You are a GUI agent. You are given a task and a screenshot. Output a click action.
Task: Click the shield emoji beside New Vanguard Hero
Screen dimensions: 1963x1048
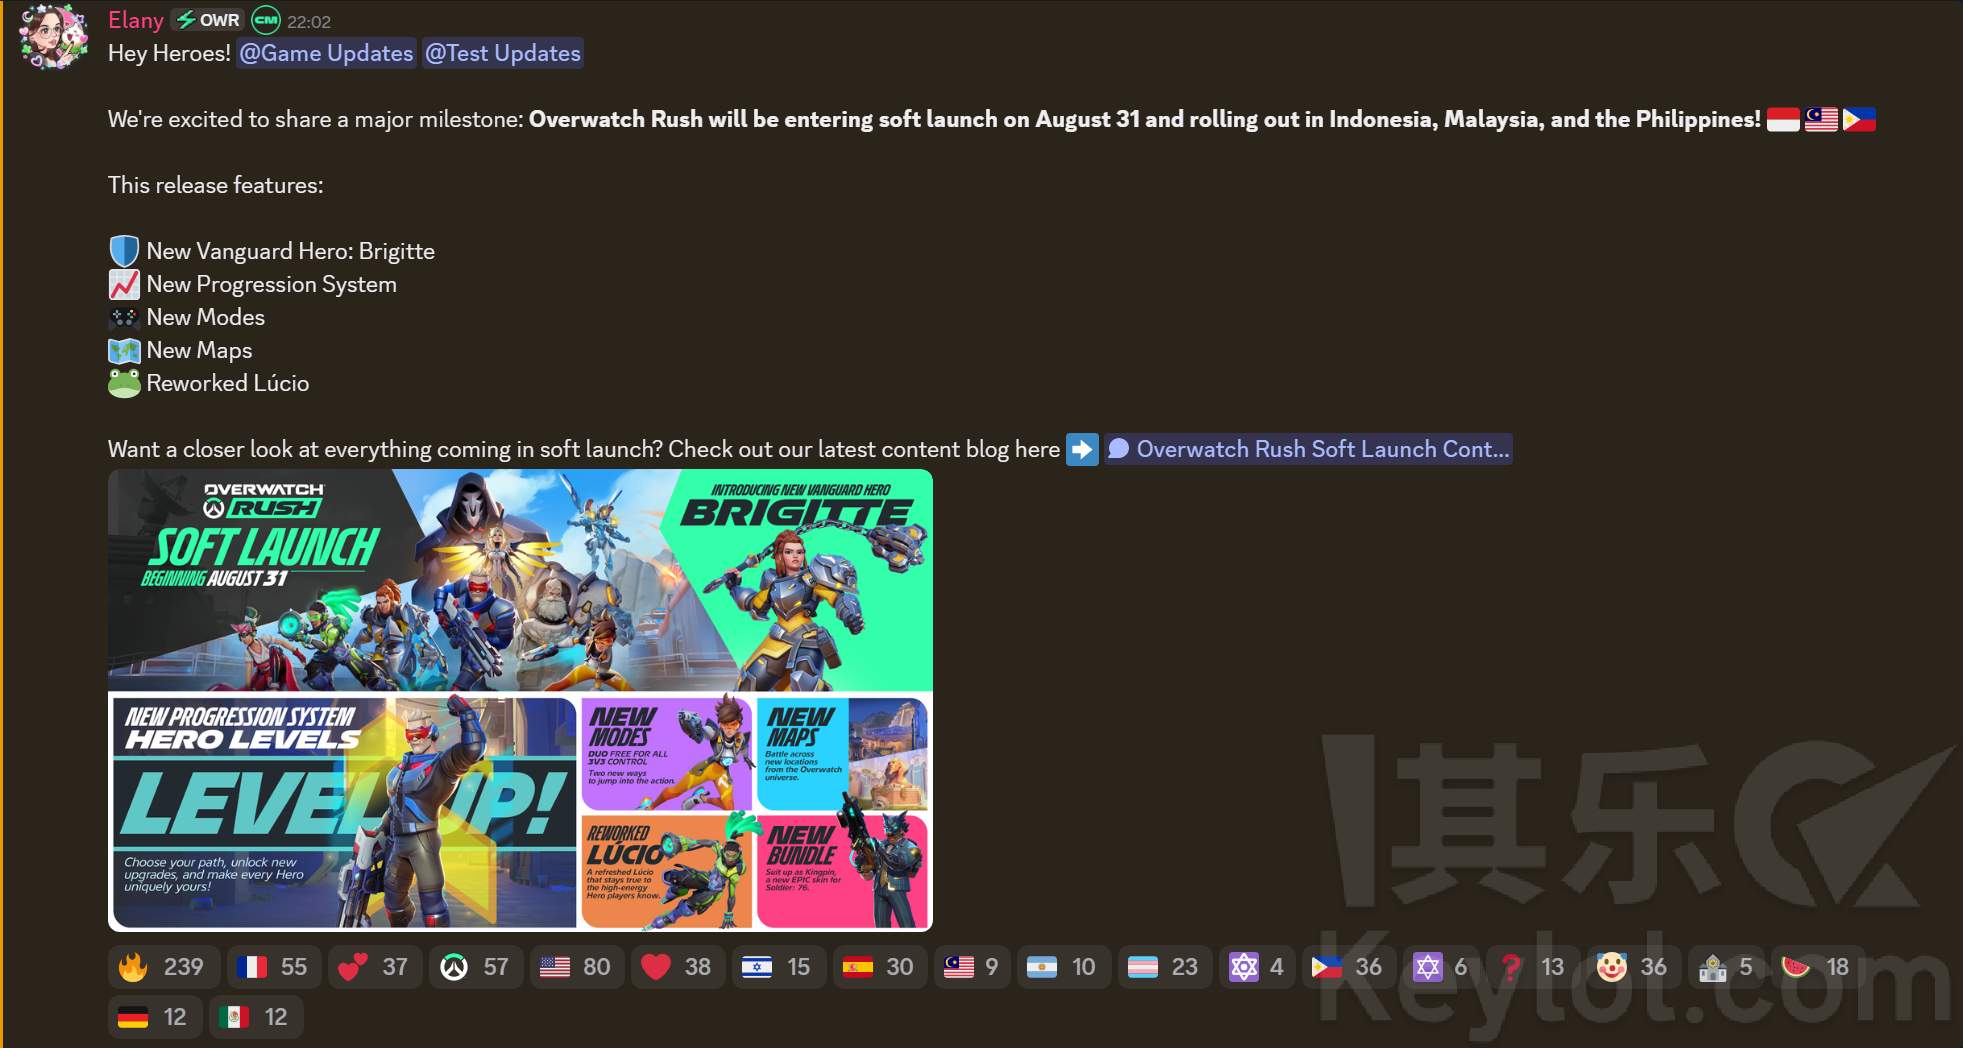coord(124,251)
